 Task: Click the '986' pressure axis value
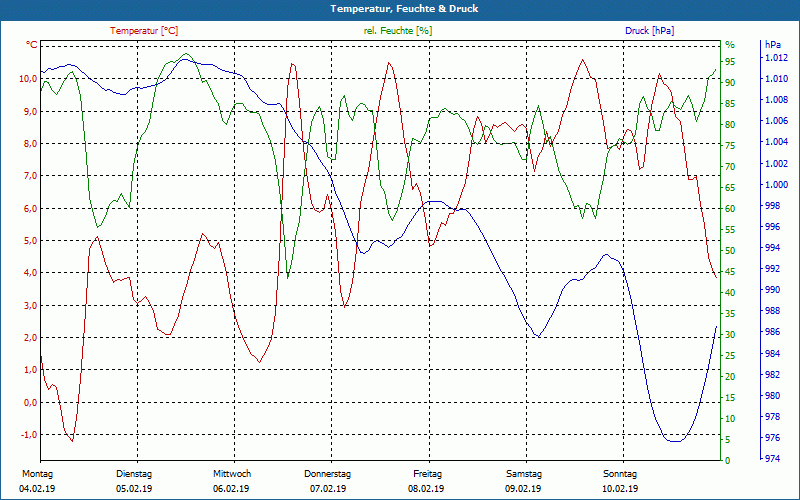[x=772, y=332]
